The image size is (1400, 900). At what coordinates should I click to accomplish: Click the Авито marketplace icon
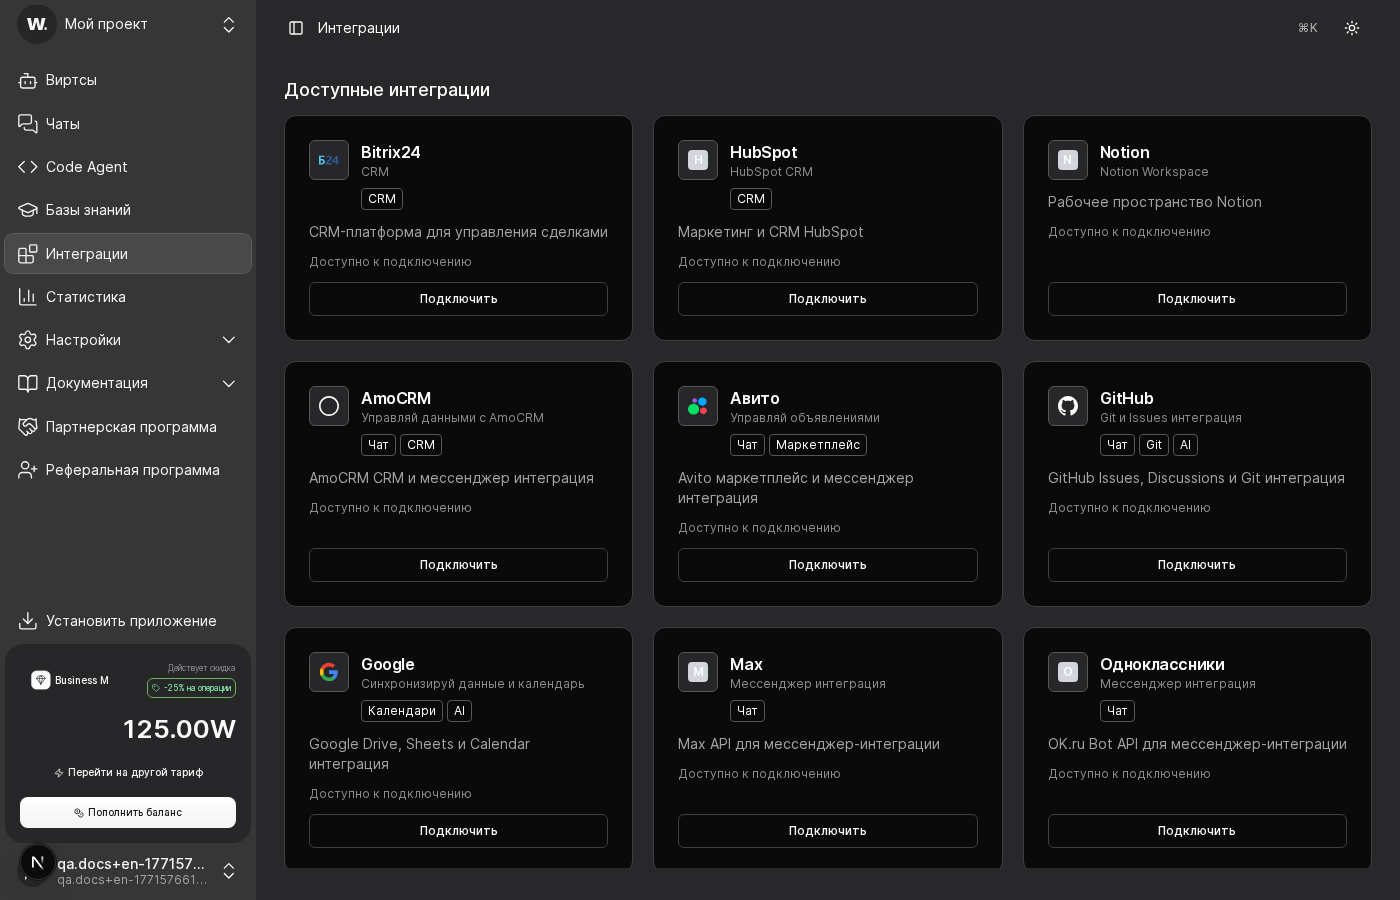click(698, 406)
